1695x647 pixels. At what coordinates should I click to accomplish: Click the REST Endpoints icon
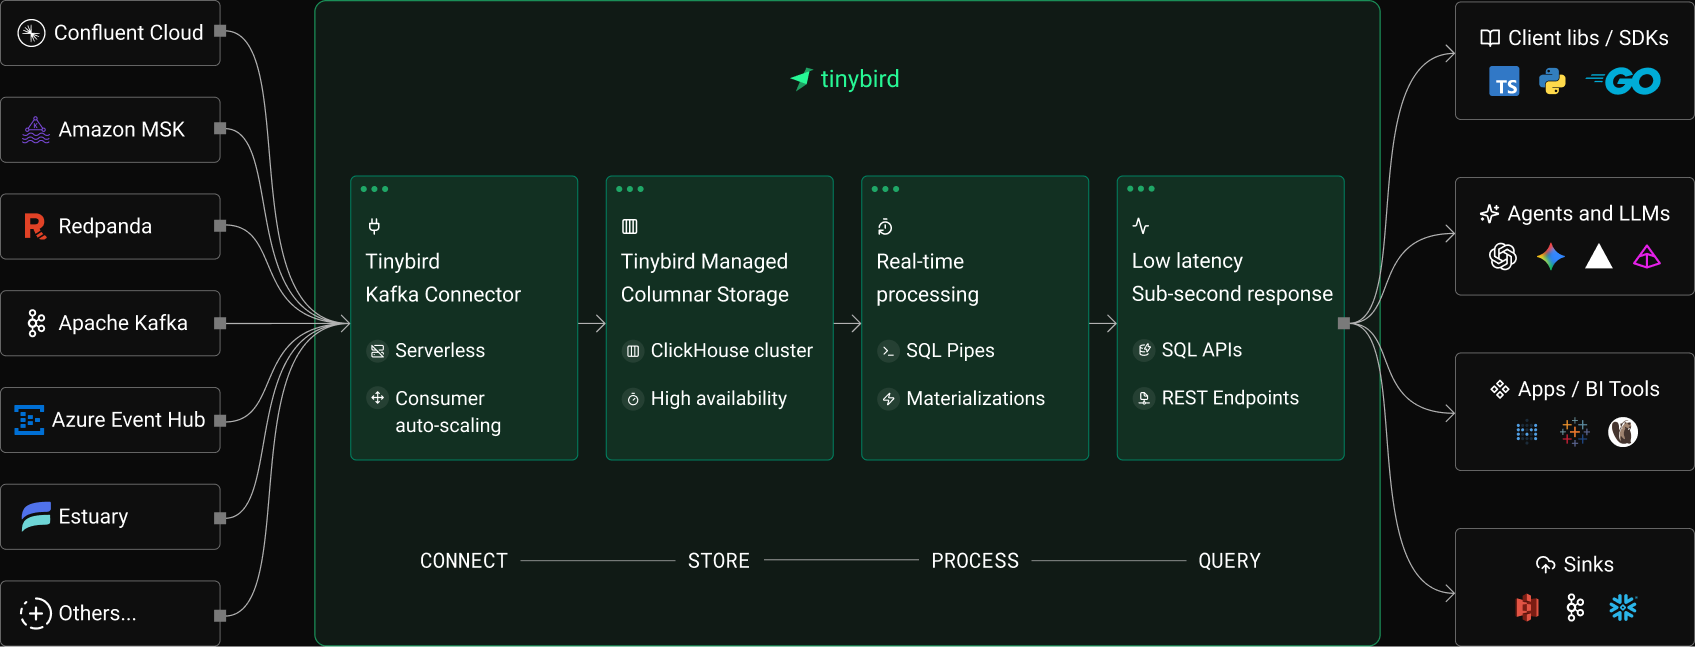(1144, 398)
